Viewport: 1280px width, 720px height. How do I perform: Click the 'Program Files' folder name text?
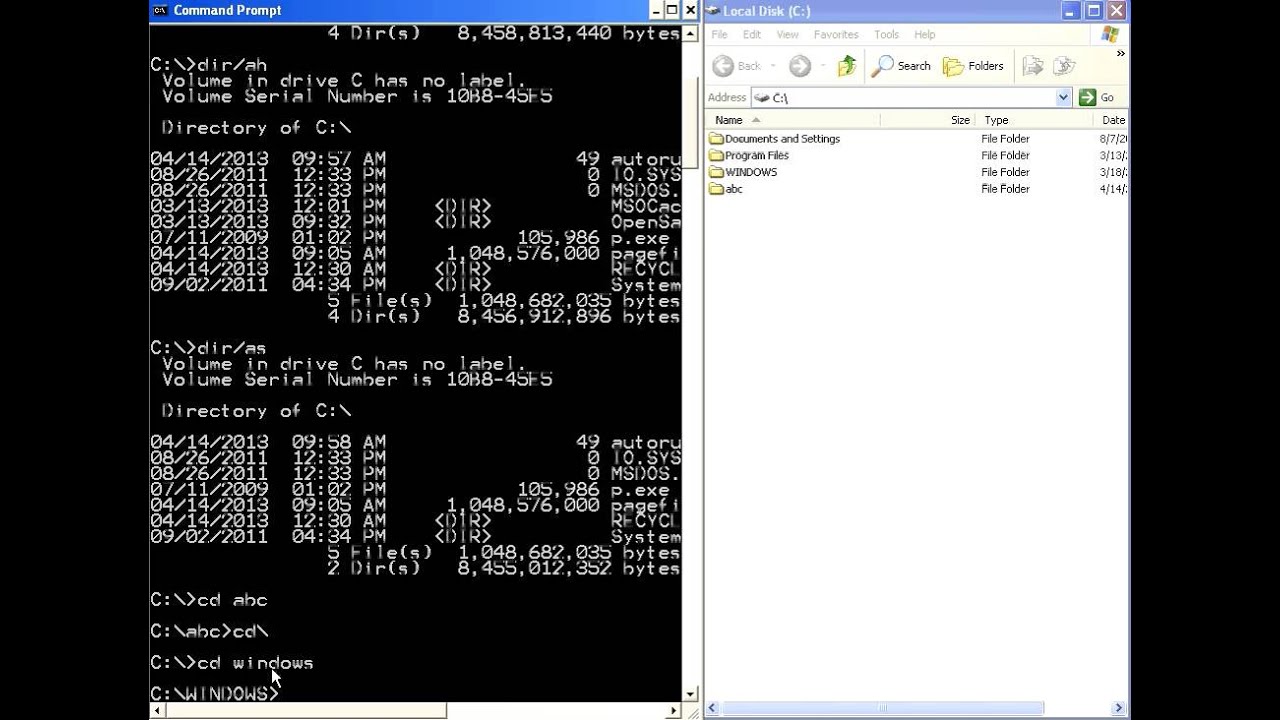pyautogui.click(x=757, y=155)
